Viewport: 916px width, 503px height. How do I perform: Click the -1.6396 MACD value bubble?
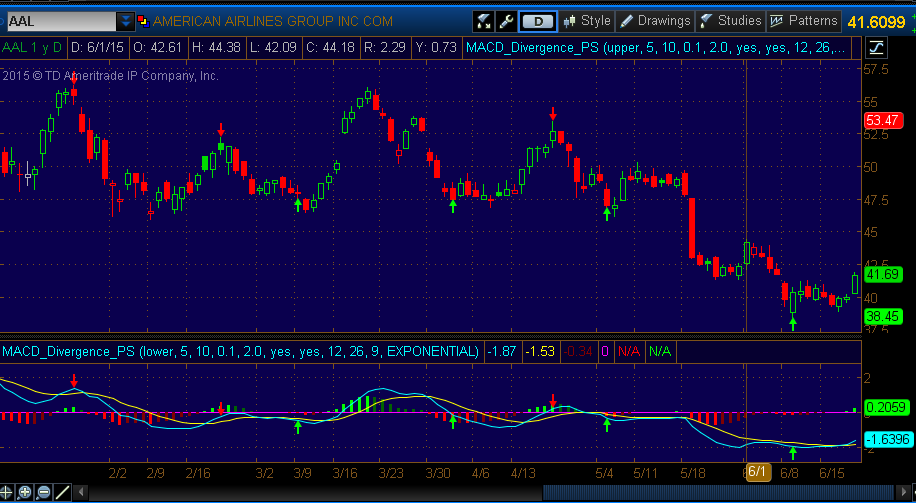tap(888, 439)
